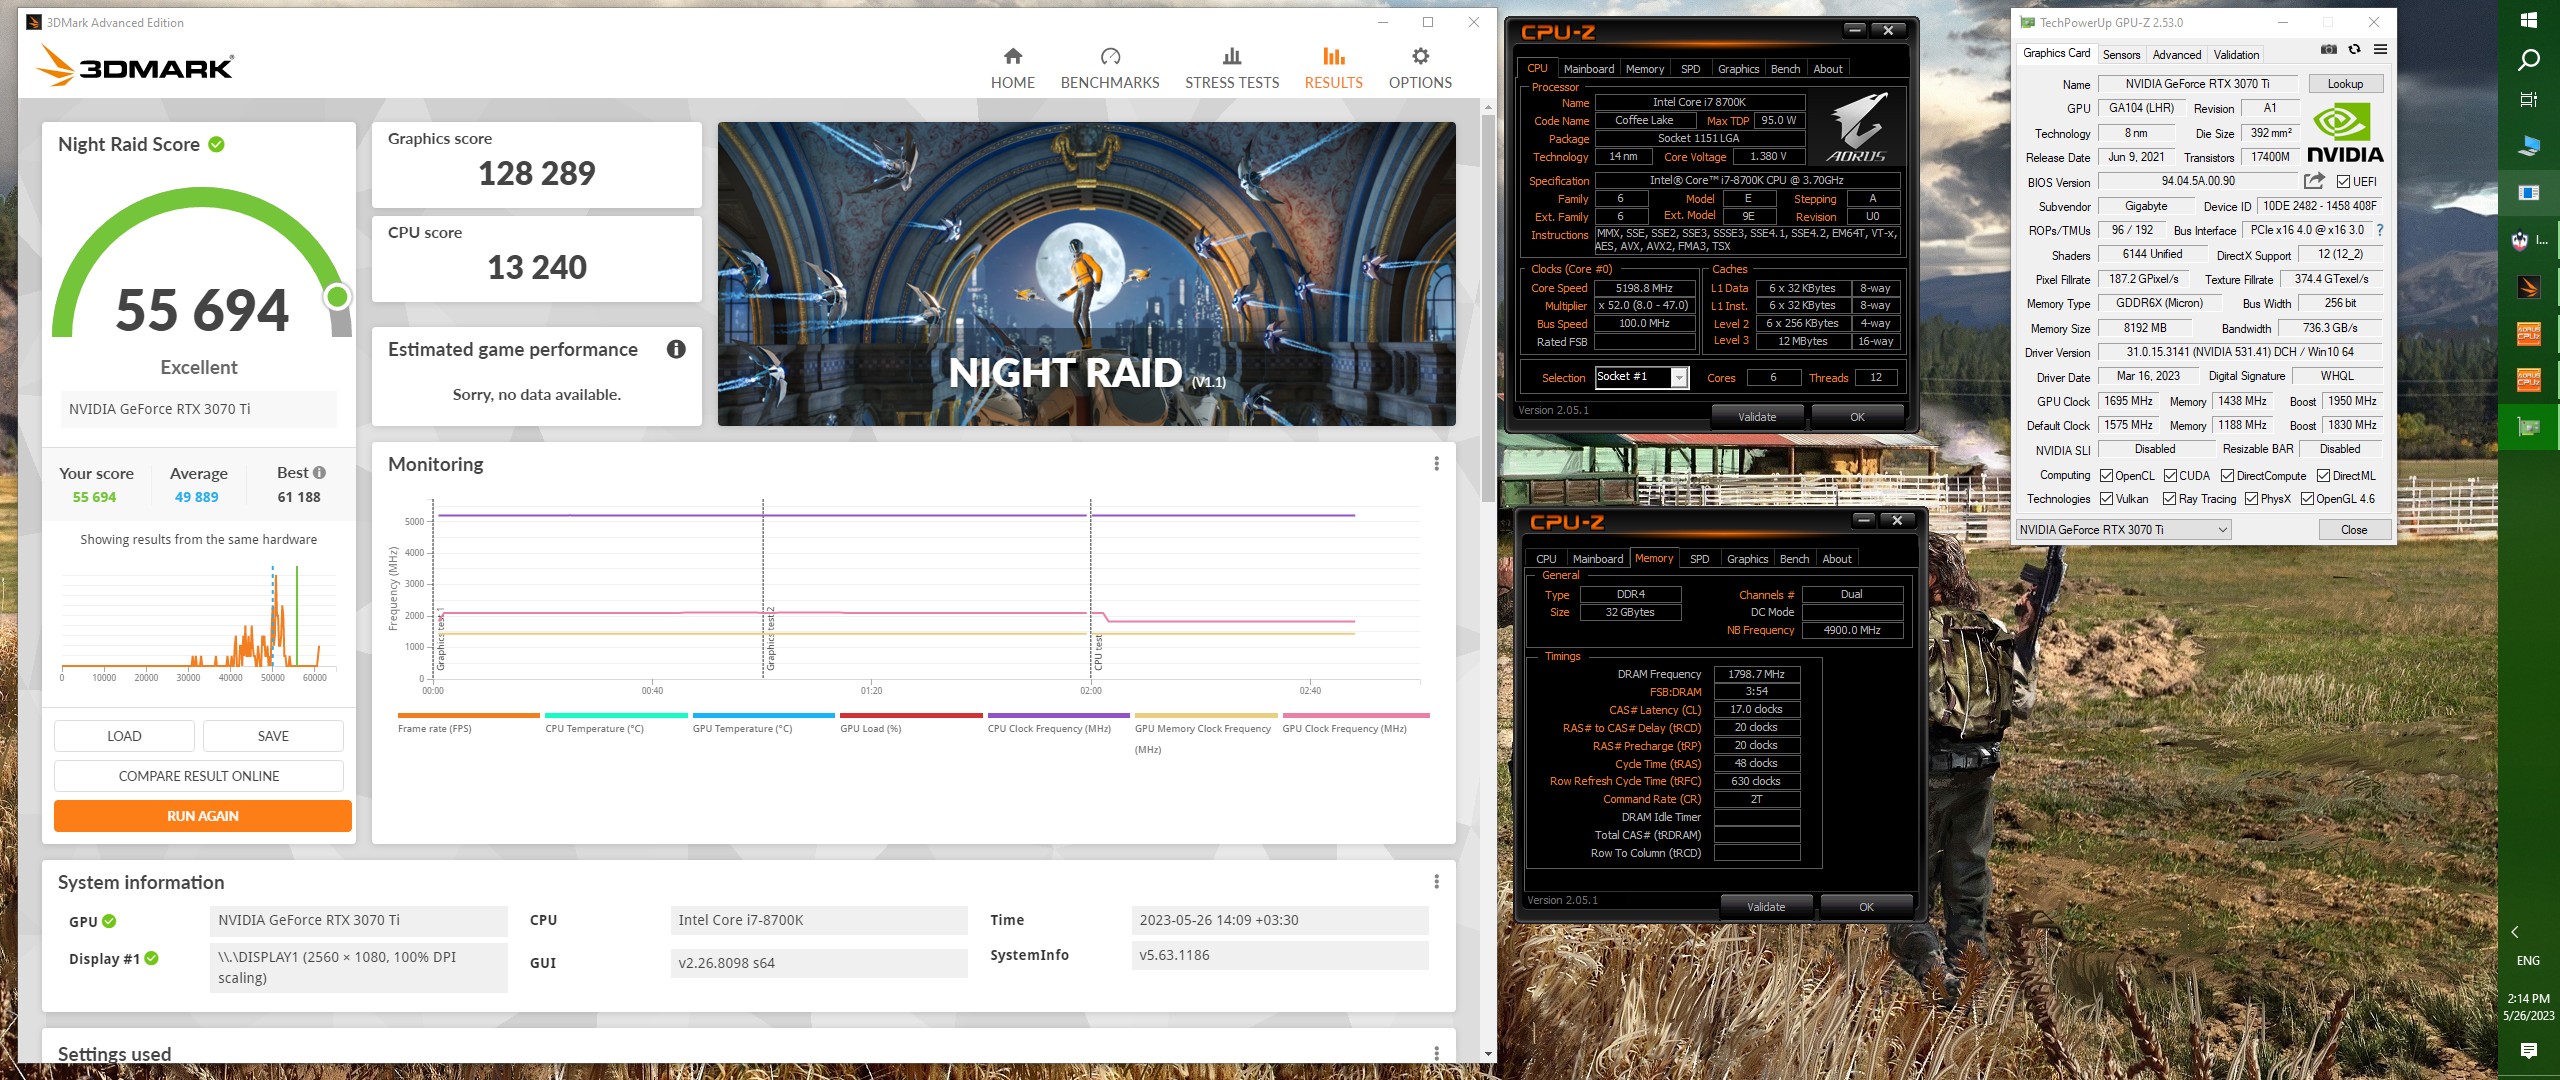Open the Settings used three-dot menu
The width and height of the screenshot is (2560, 1080).
(1436, 1053)
